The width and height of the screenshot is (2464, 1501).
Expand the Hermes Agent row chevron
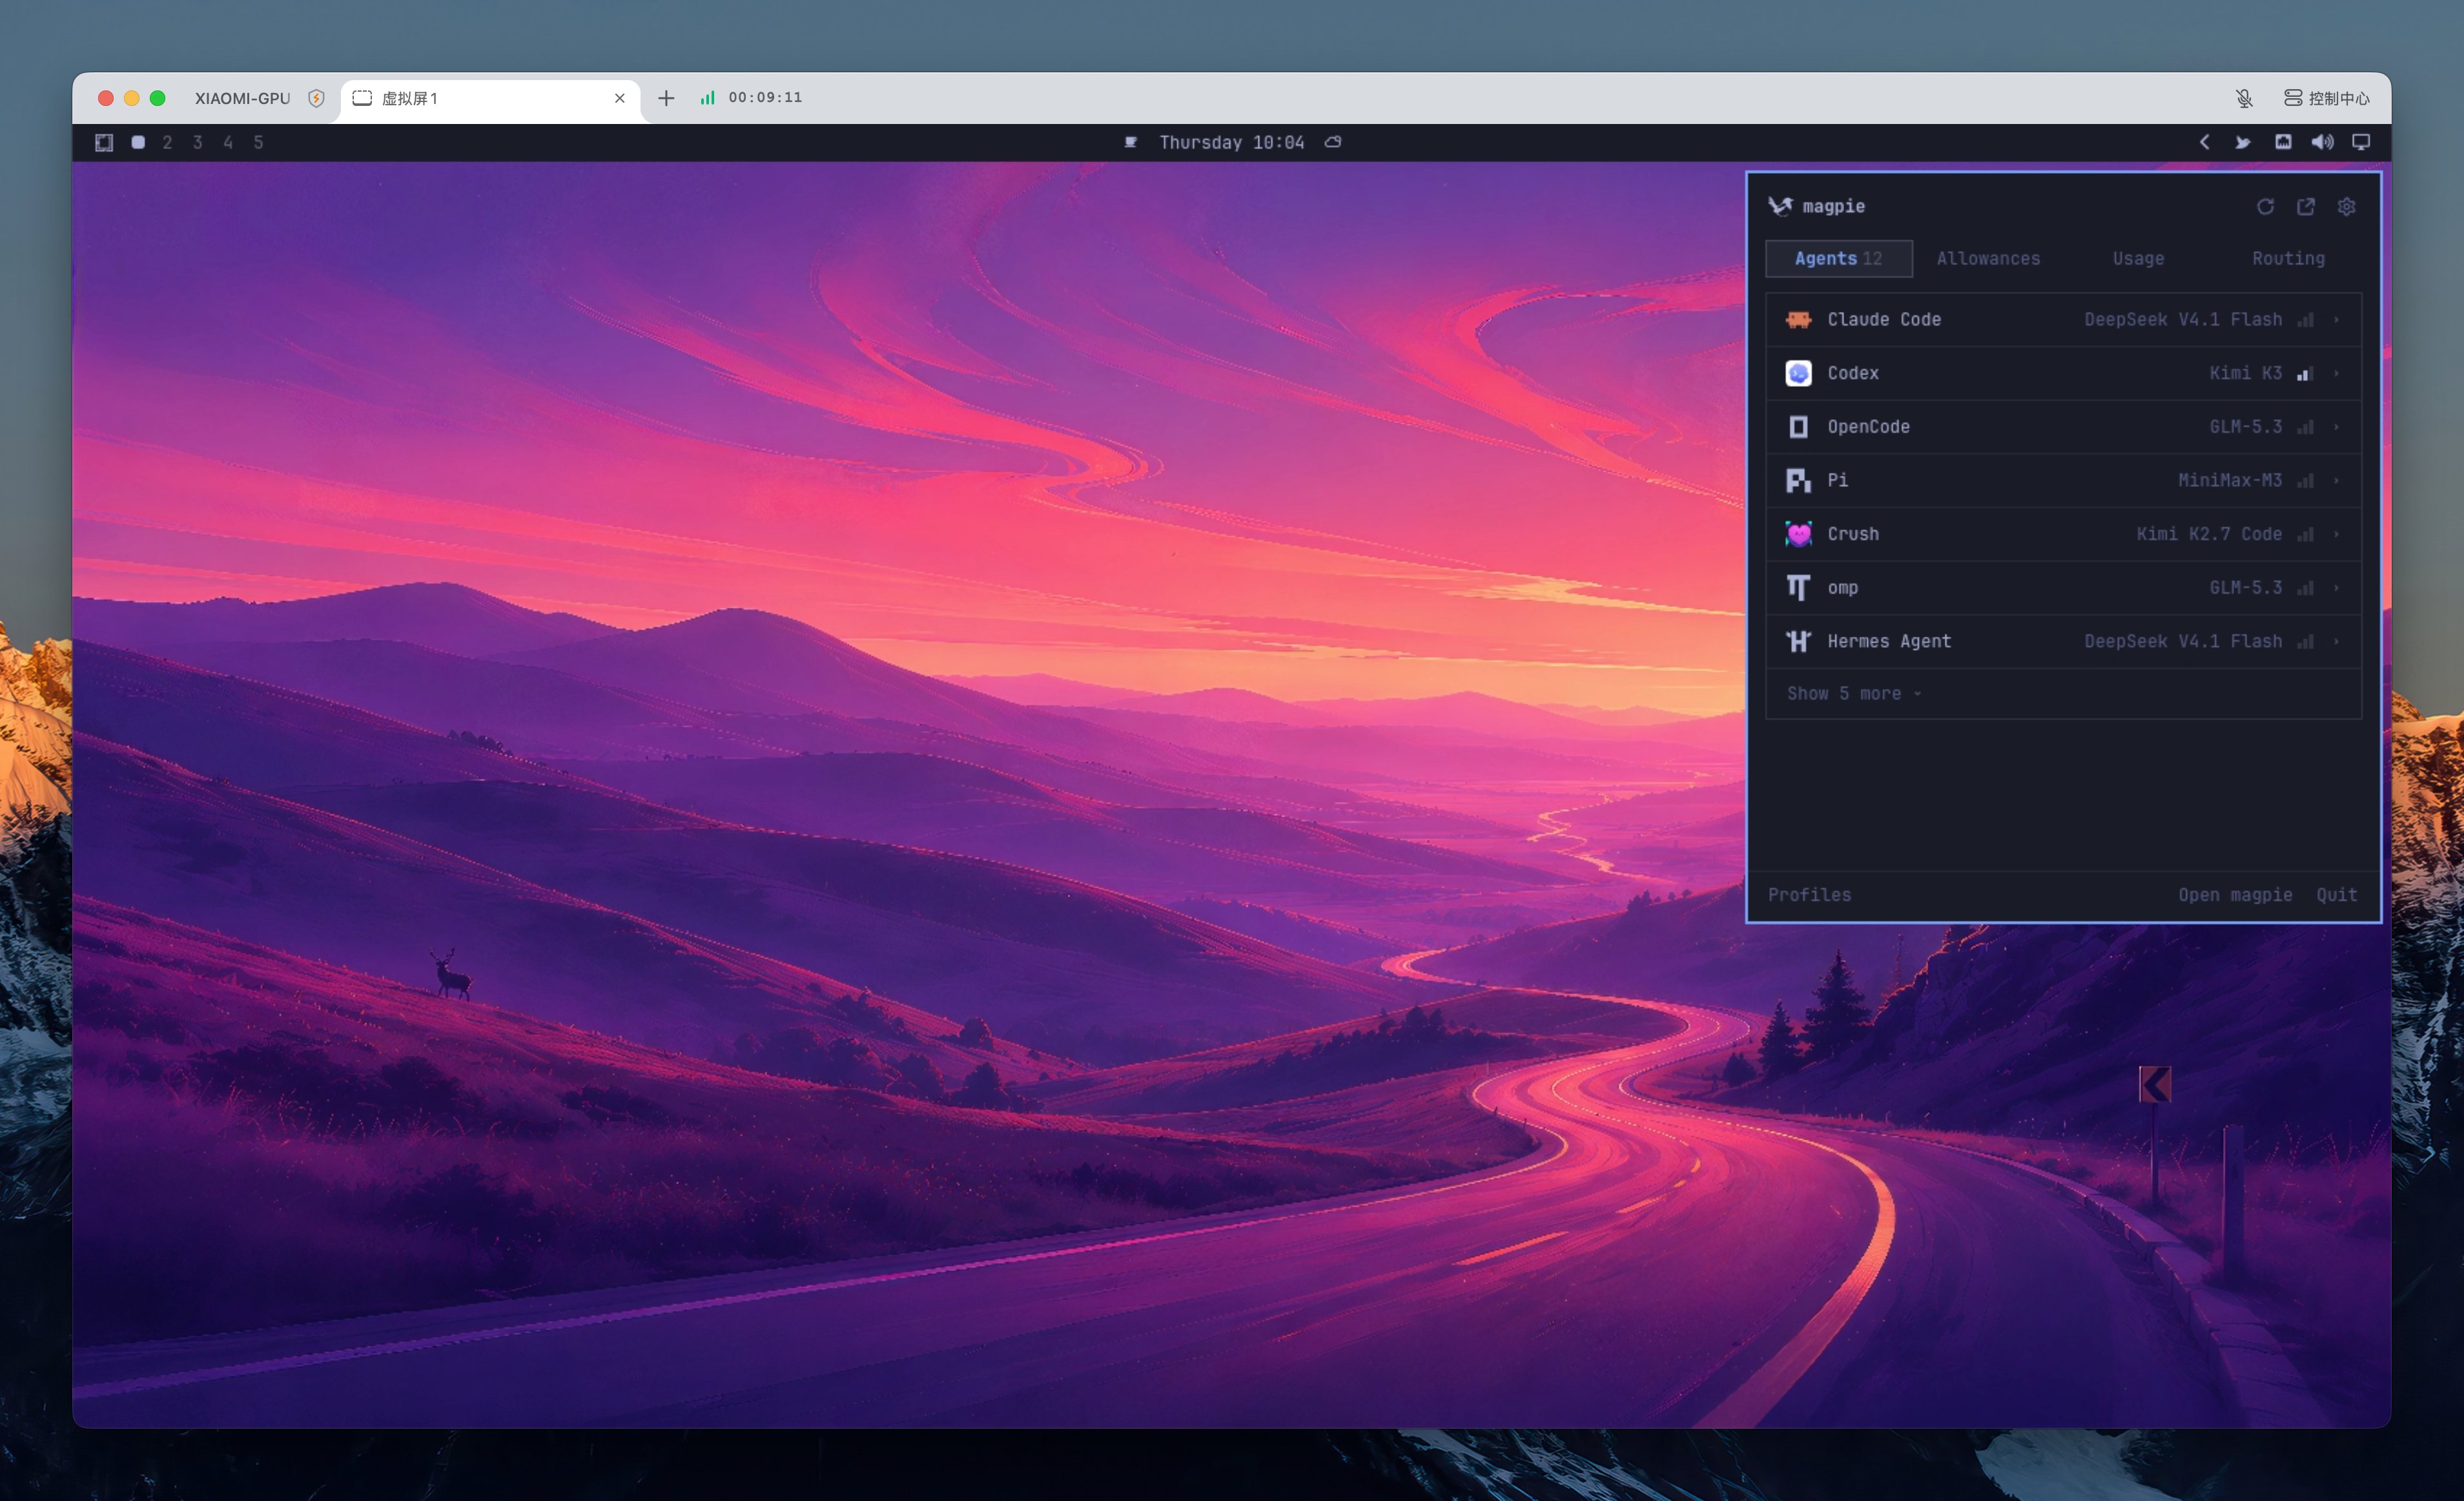click(2337, 641)
